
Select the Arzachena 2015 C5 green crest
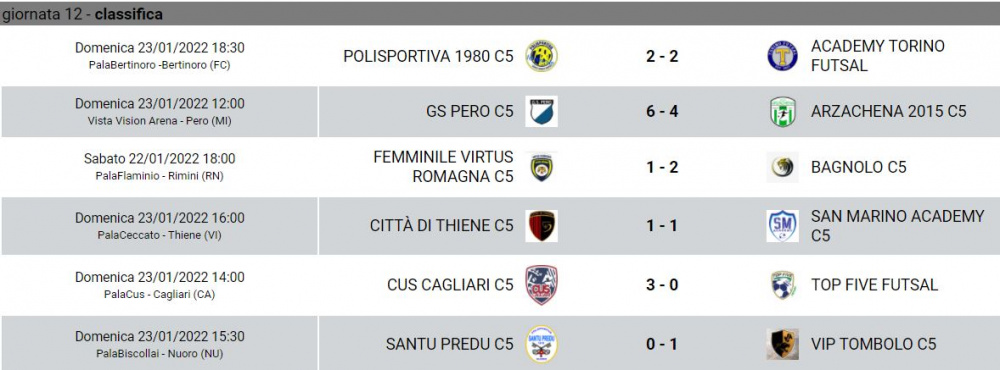pyautogui.click(x=782, y=112)
